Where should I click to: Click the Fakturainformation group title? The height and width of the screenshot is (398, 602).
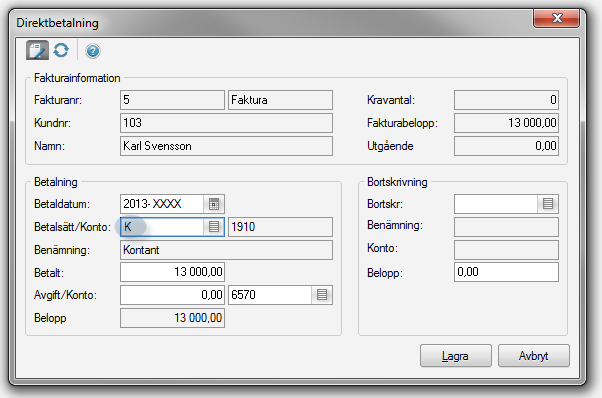click(x=77, y=78)
